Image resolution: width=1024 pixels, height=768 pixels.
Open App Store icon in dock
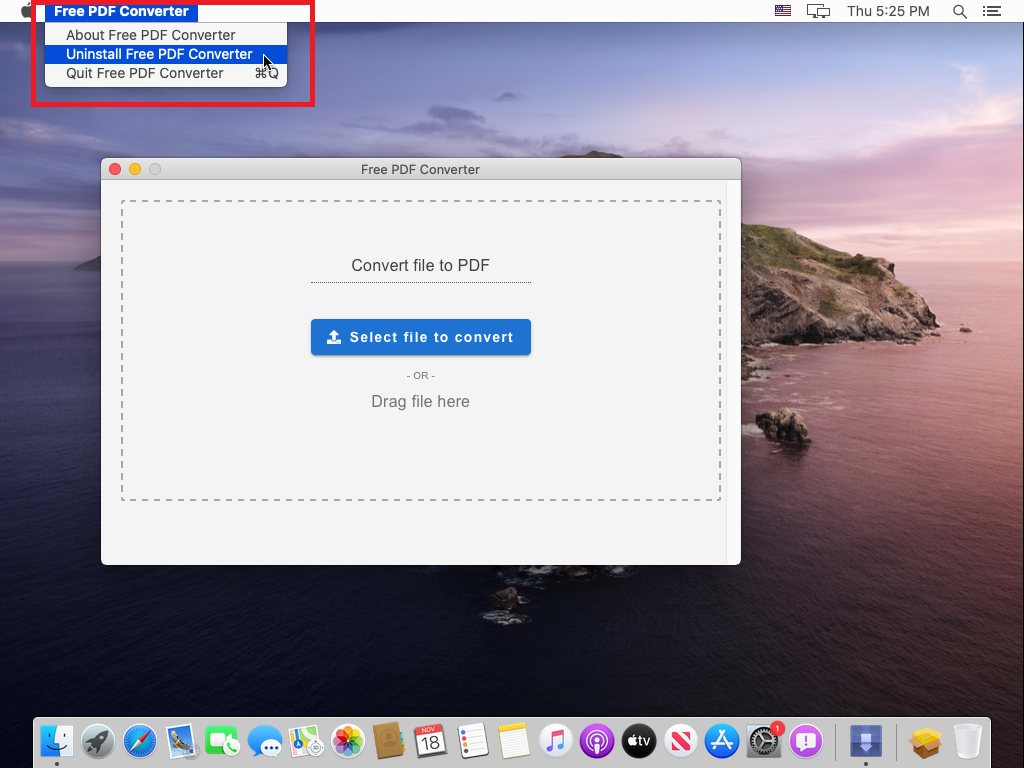point(722,742)
